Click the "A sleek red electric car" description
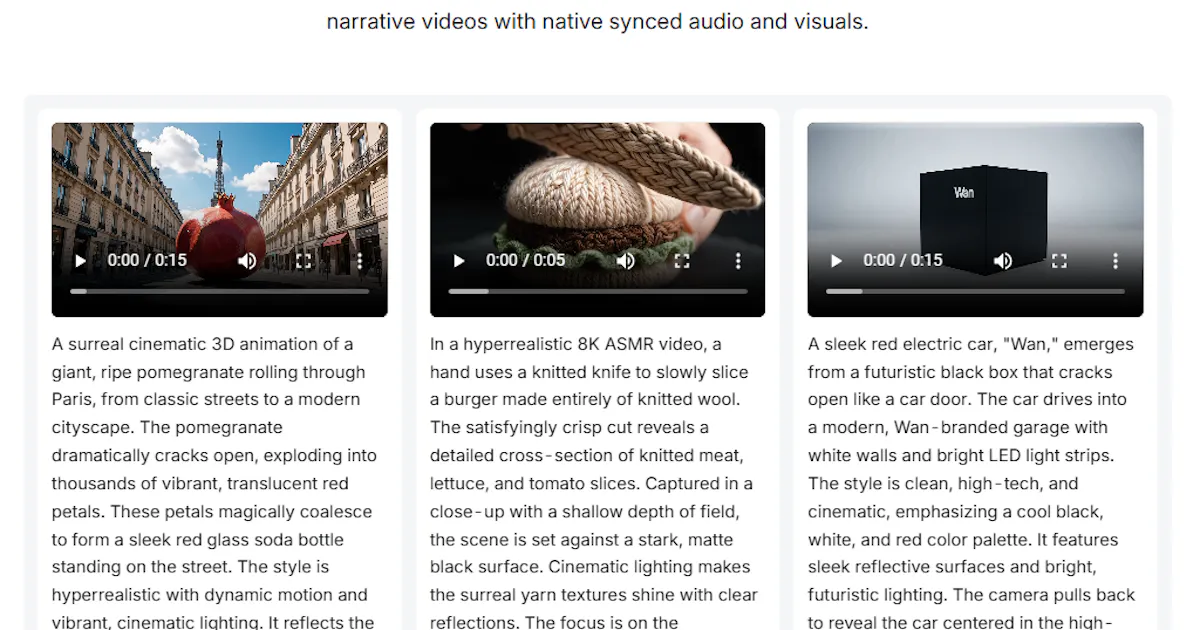Viewport: 1200px width, 630px height. click(x=972, y=482)
